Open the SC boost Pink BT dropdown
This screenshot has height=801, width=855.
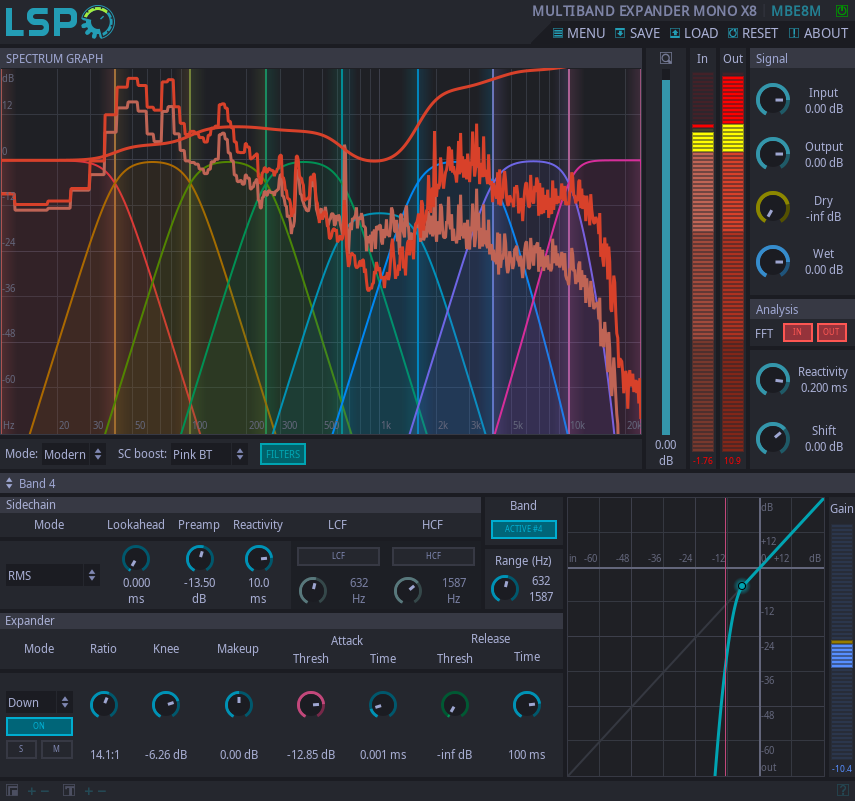coord(209,454)
